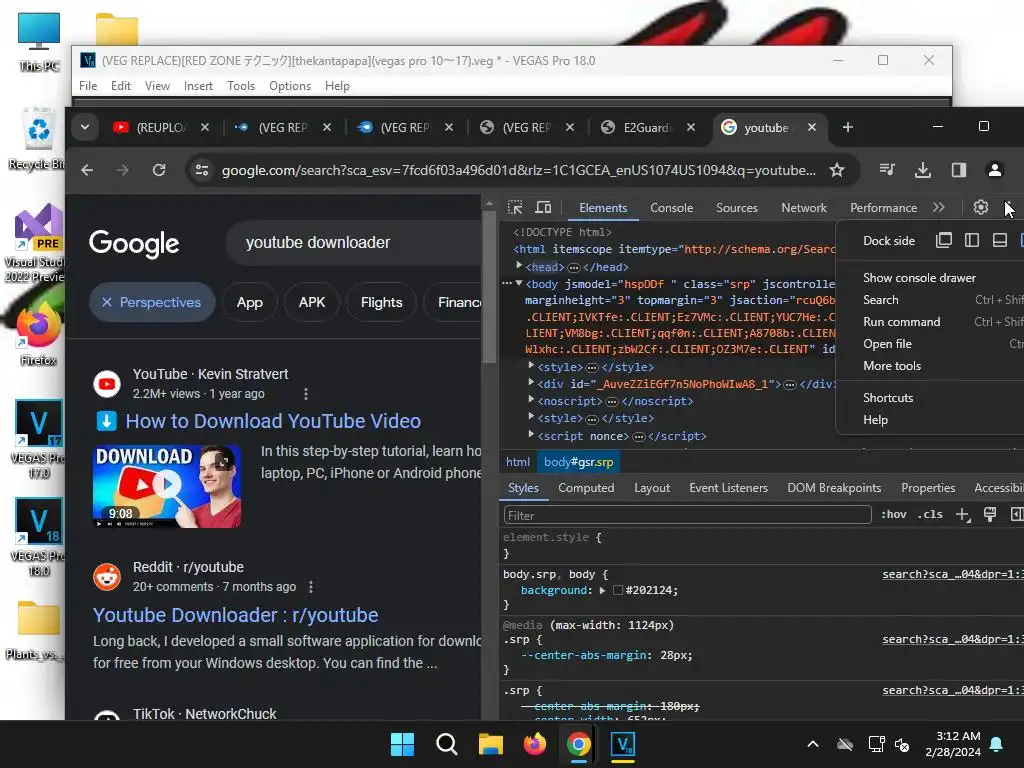Open new tab with plus button
Viewport: 1024px width, 768px height.
click(848, 127)
